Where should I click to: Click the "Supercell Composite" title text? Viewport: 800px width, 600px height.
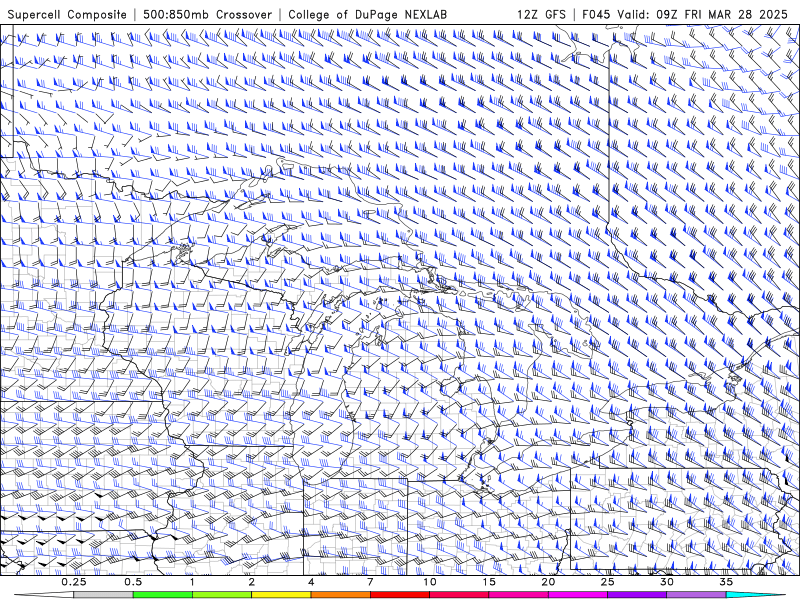pyautogui.click(x=67, y=14)
